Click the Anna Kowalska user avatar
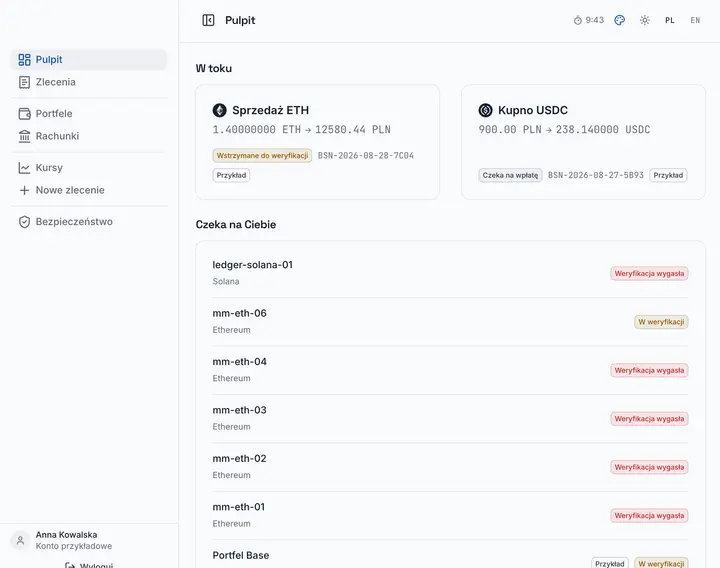This screenshot has height=568, width=720. tap(20, 540)
